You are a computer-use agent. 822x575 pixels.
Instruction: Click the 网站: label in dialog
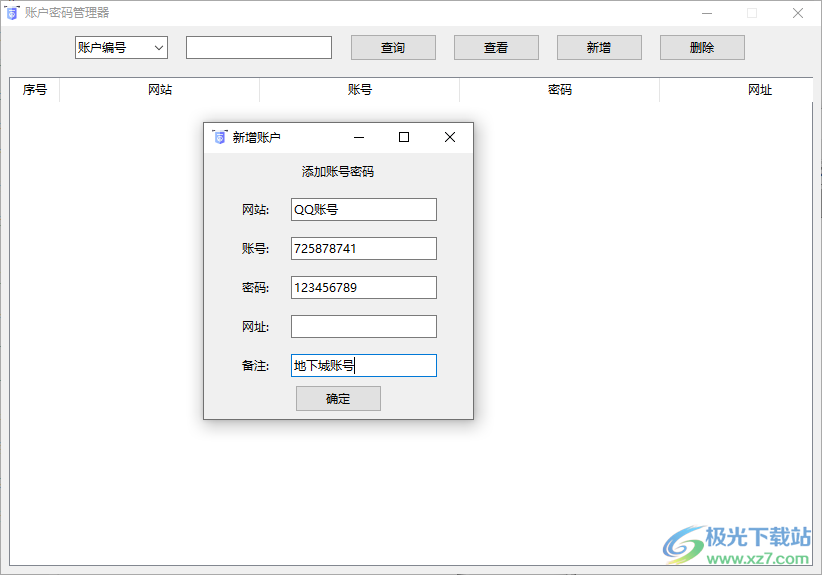tap(255, 210)
